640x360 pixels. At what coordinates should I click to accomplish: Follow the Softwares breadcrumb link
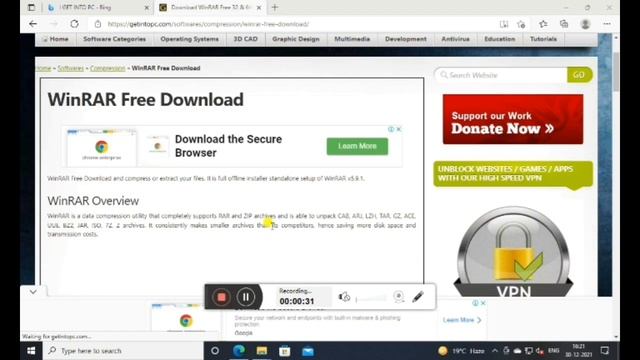coord(71,68)
